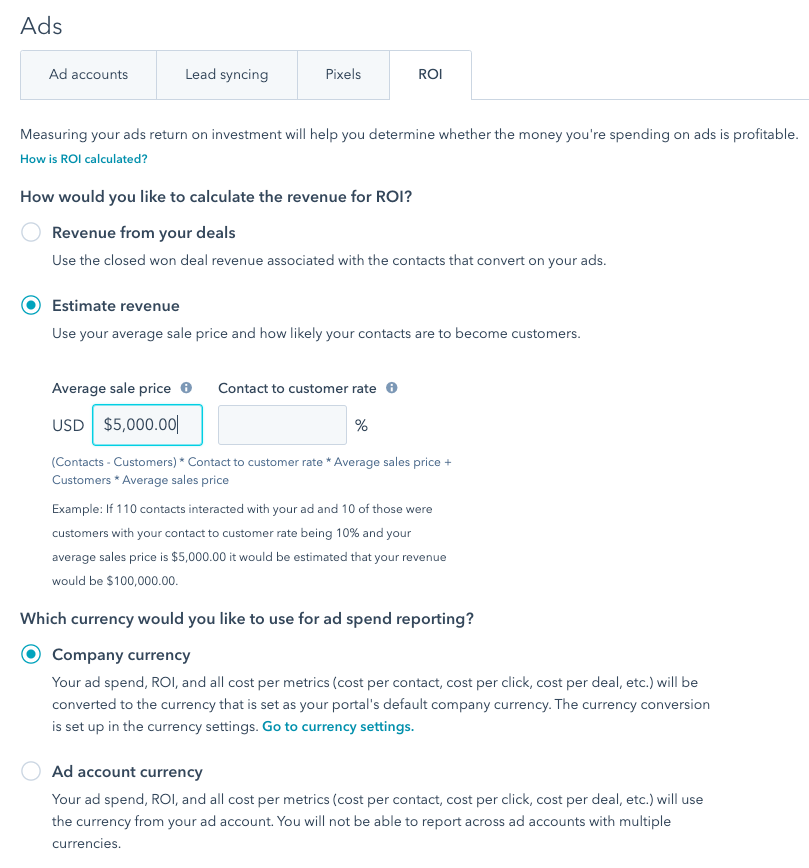Open the Lead syncing tab
809x868 pixels.
click(226, 75)
